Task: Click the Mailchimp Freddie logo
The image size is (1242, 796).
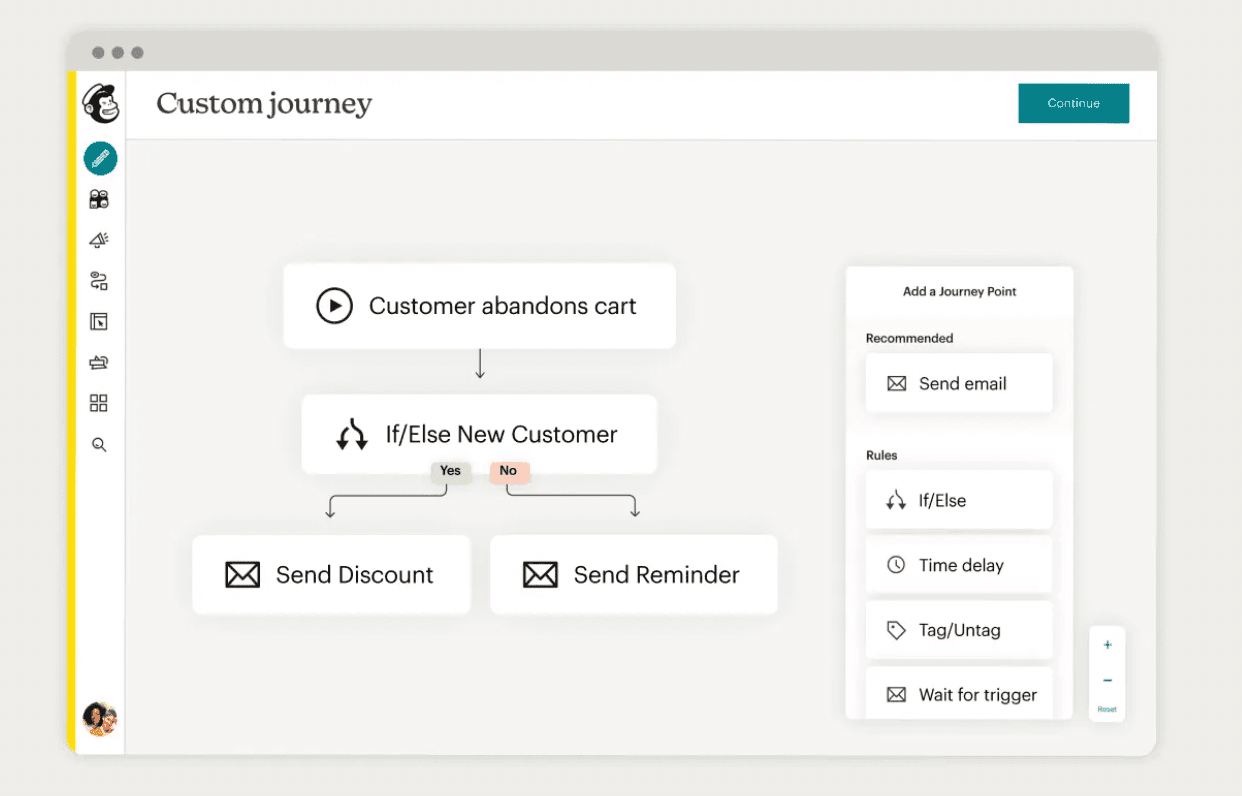Action: pyautogui.click(x=100, y=103)
